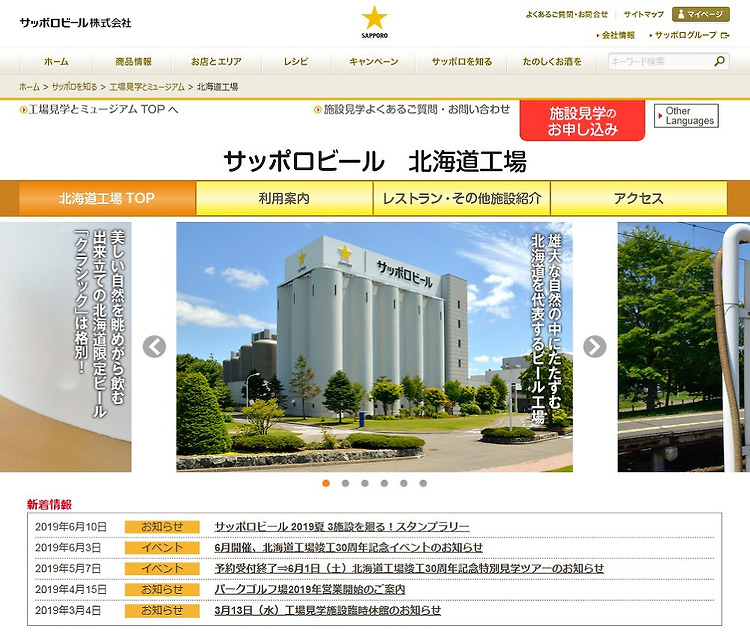Click お知らせ tag dated 2019年3月4日
750x632 pixels.
pyautogui.click(x=162, y=610)
